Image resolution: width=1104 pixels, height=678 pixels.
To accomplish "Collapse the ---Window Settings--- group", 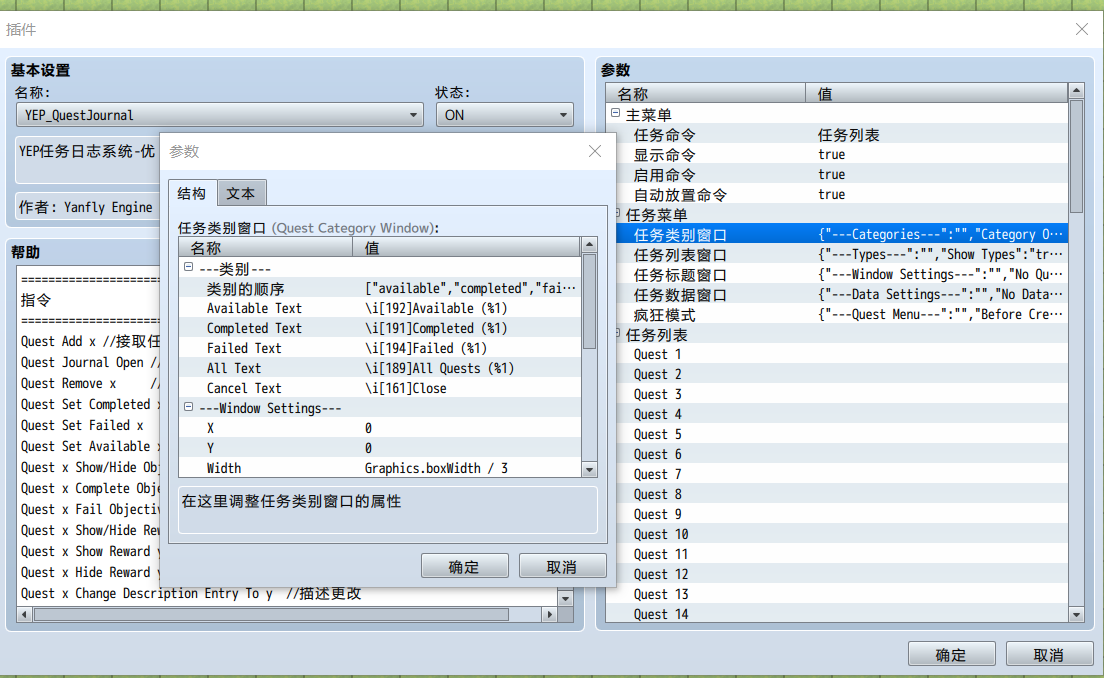I will point(189,407).
